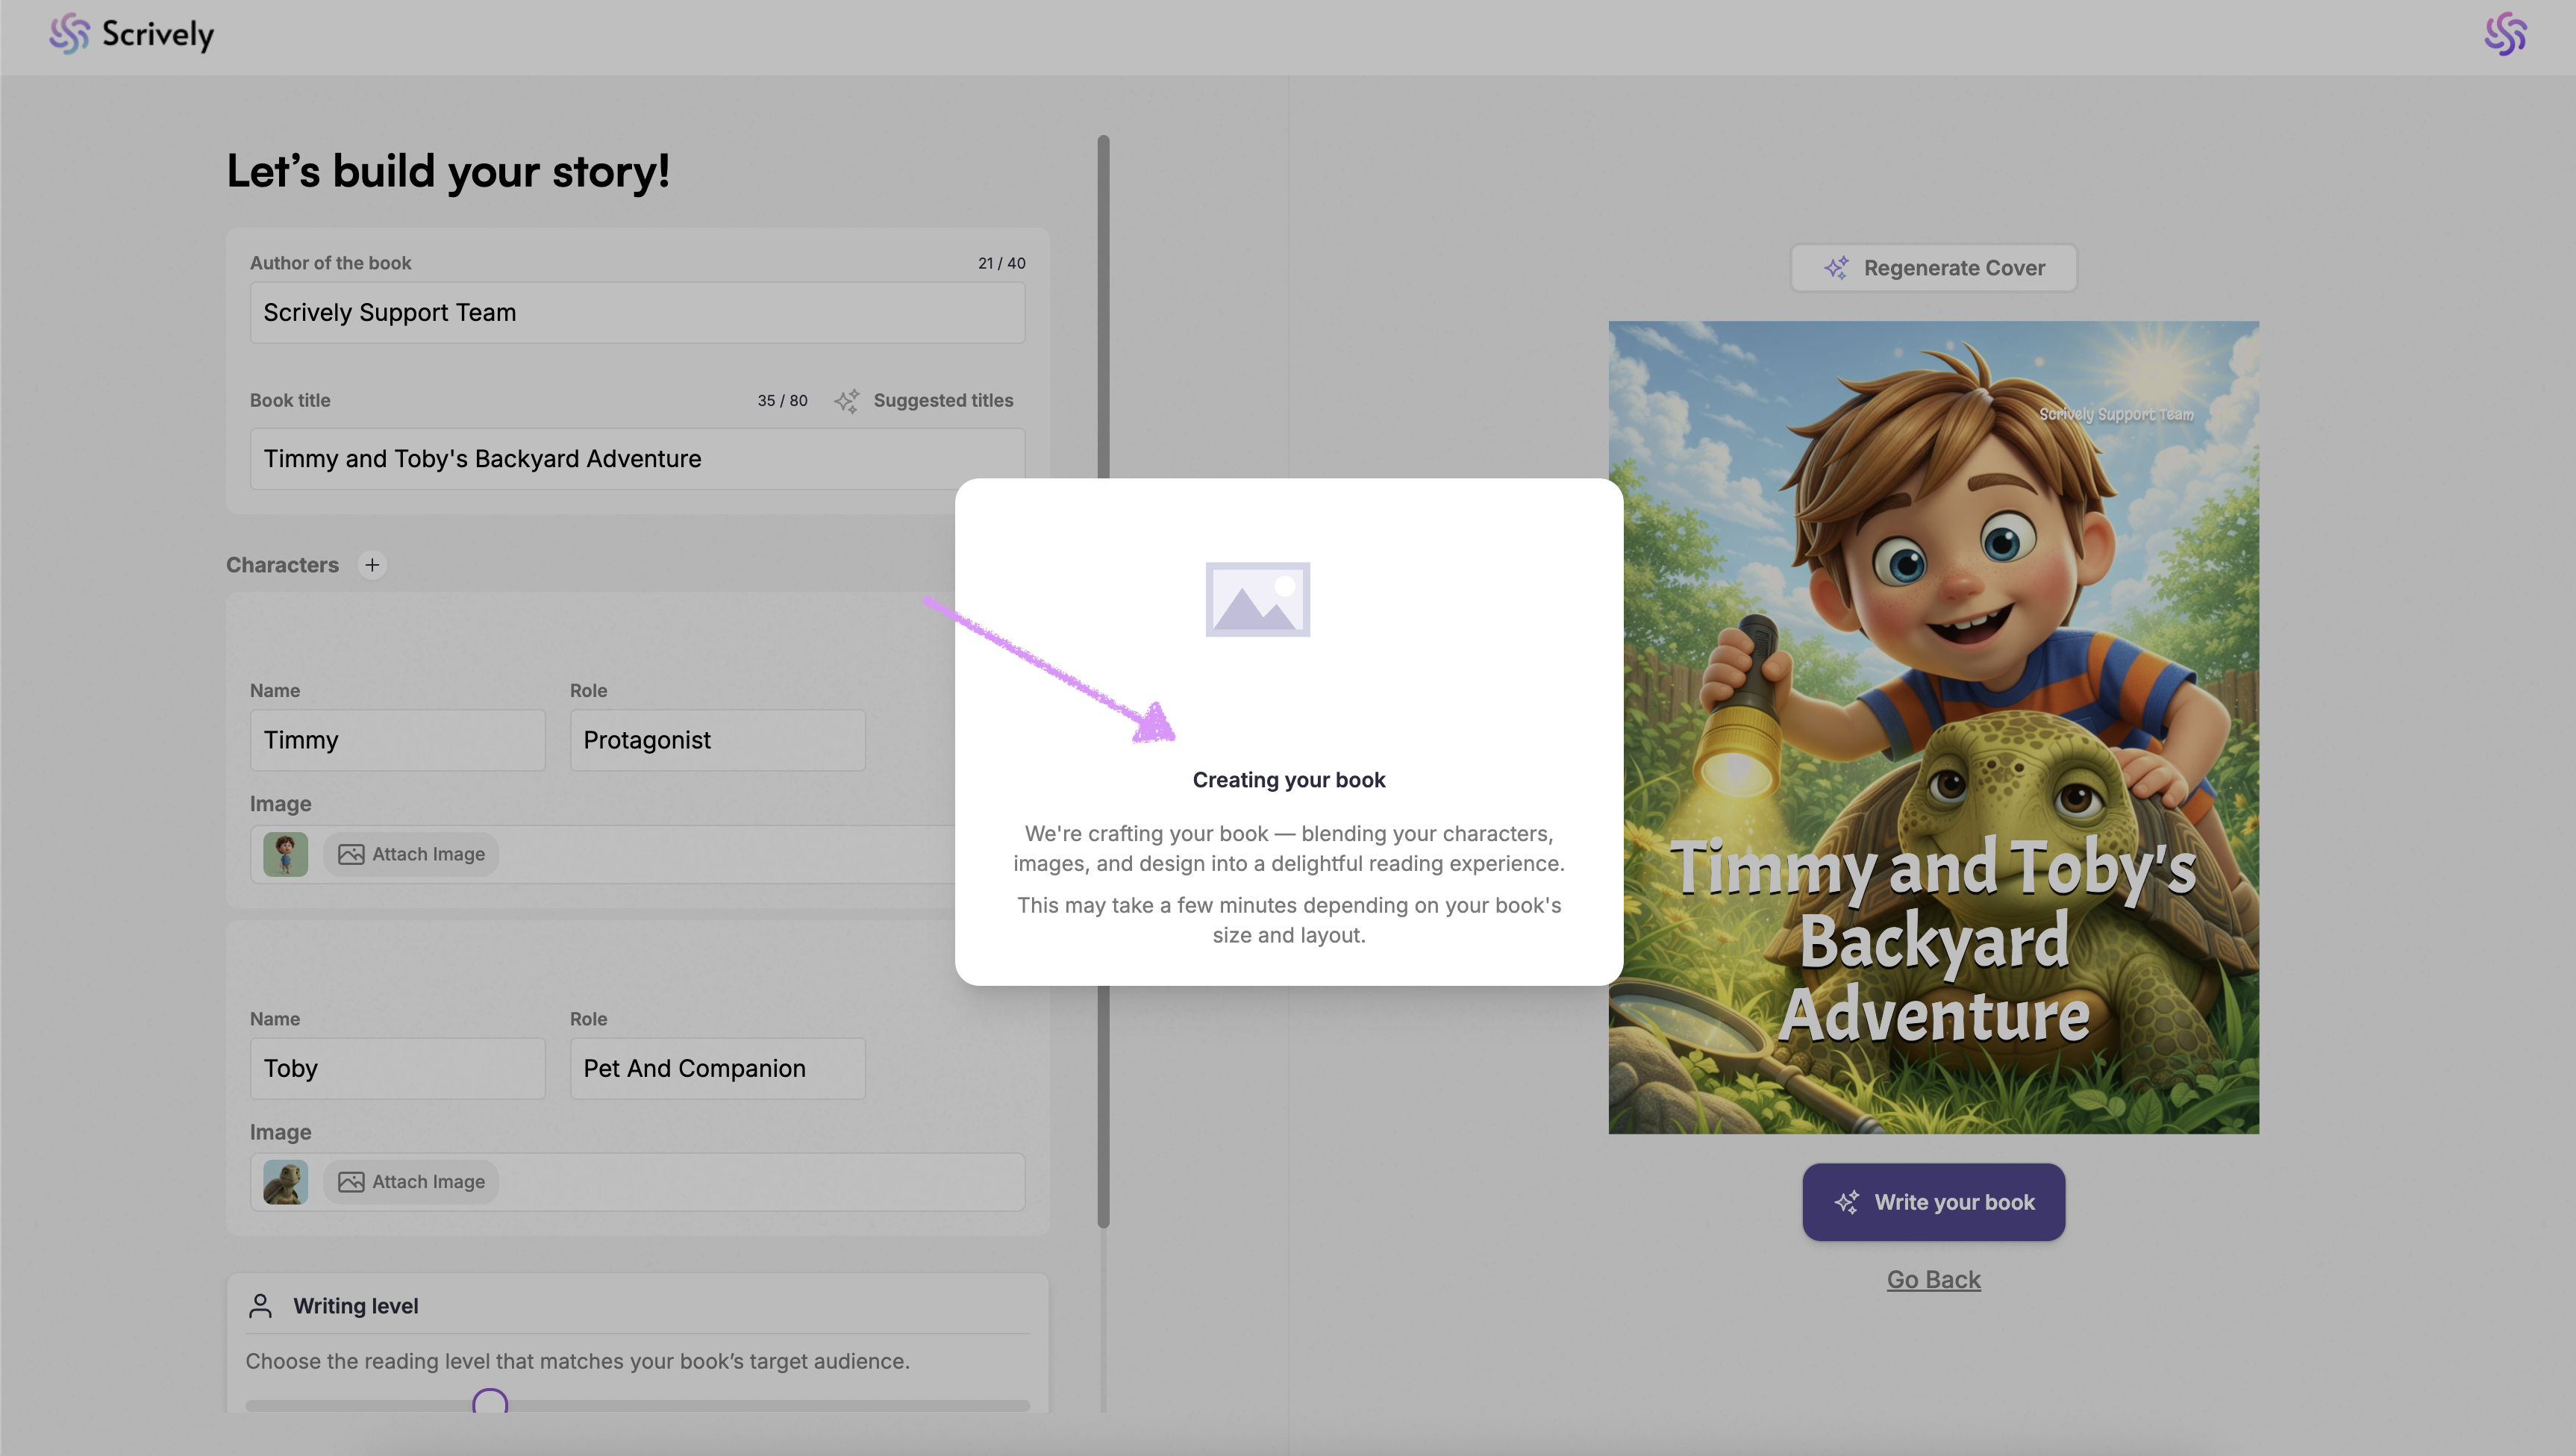Attach image for Toby character
Image resolution: width=2576 pixels, height=1456 pixels.
tap(411, 1182)
